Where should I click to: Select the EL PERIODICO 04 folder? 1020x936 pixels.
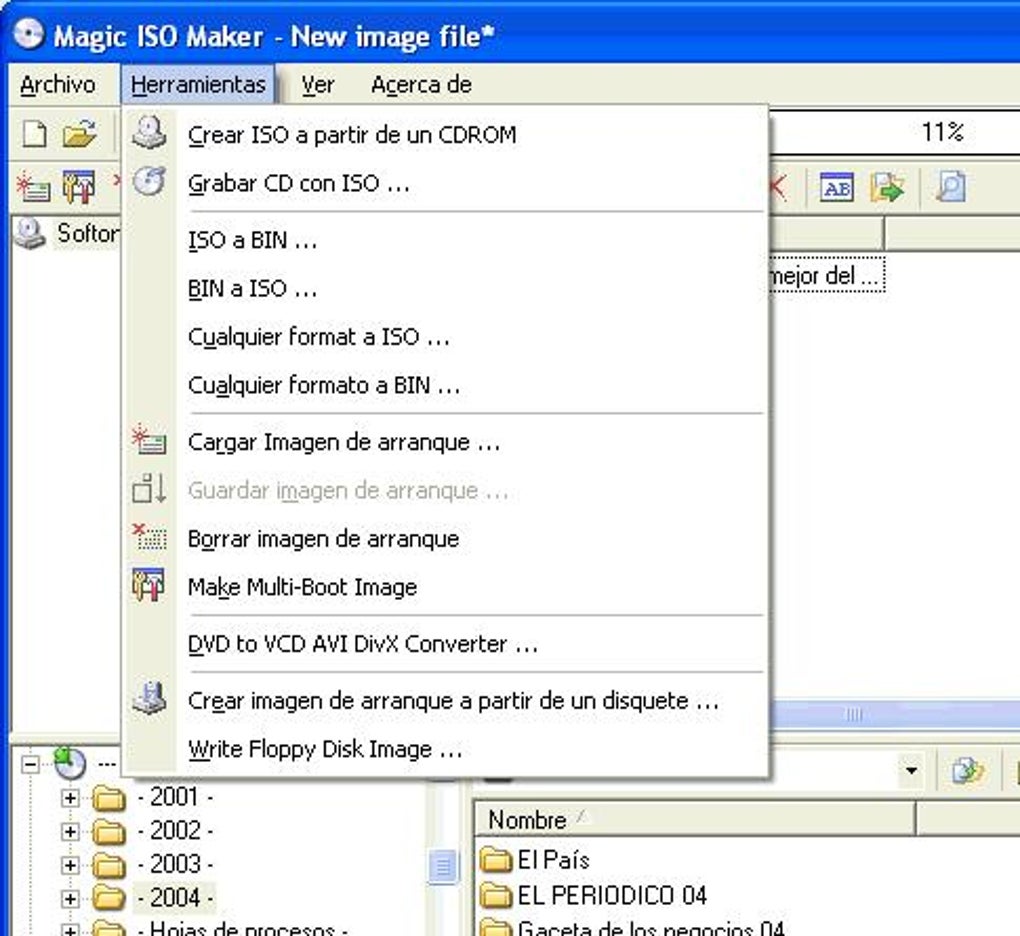pyautogui.click(x=611, y=895)
